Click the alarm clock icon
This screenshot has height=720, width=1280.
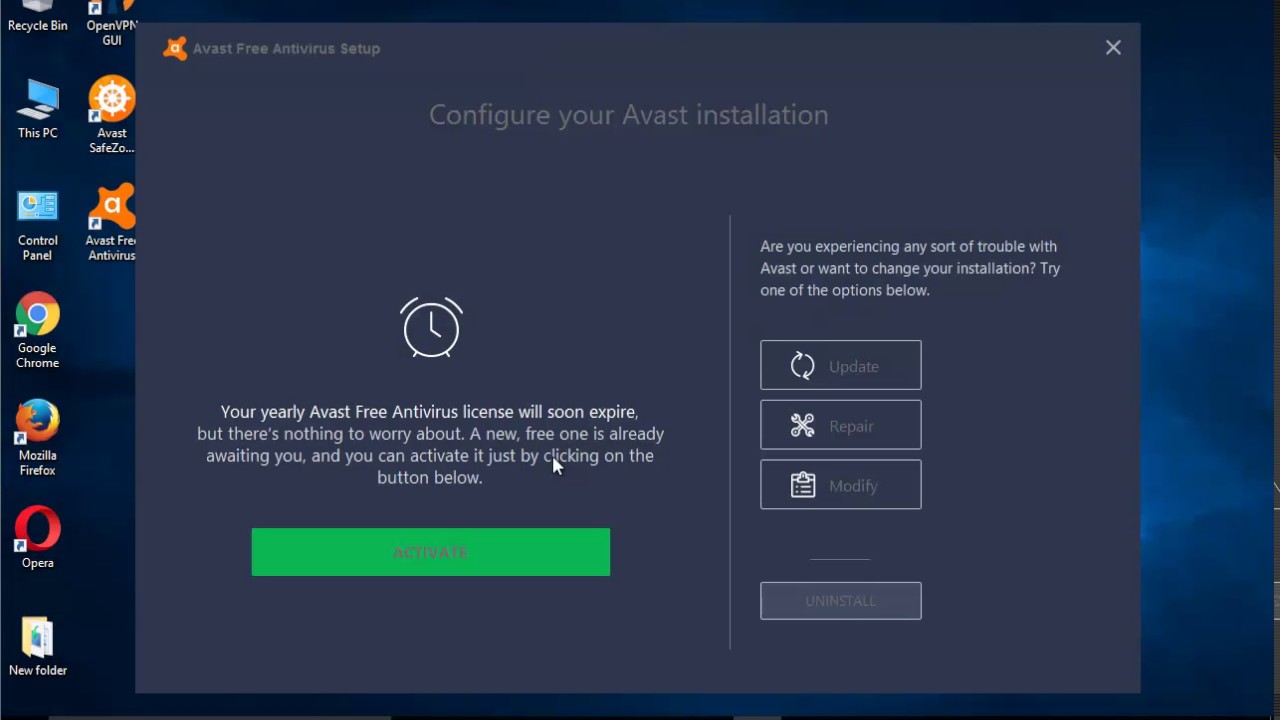pos(431,327)
